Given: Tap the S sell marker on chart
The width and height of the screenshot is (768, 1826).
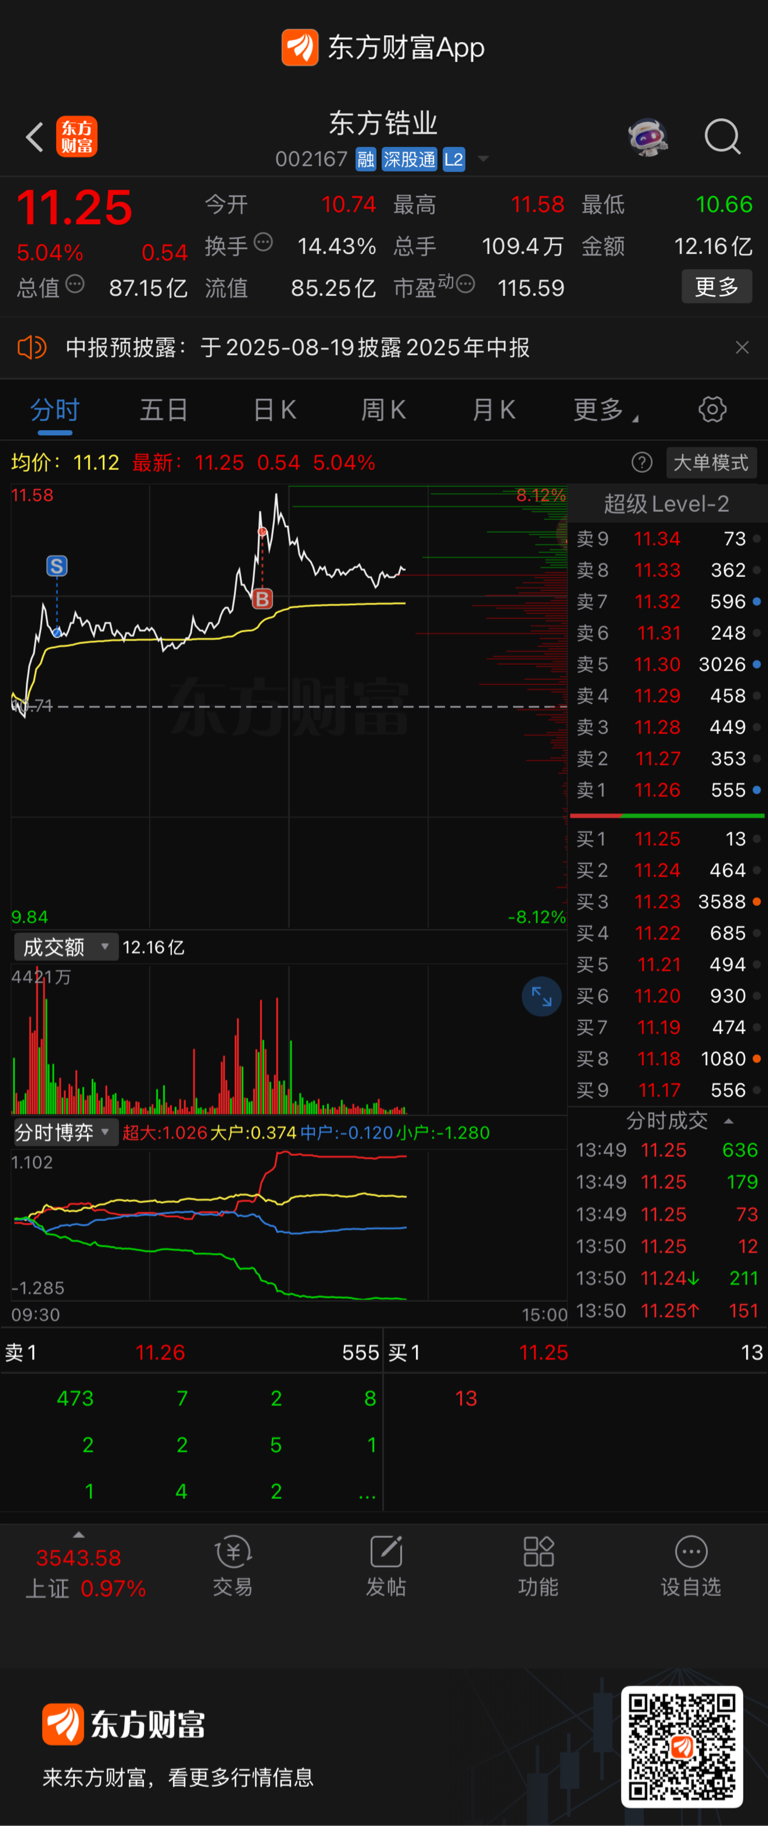Looking at the screenshot, I should coord(57,566).
